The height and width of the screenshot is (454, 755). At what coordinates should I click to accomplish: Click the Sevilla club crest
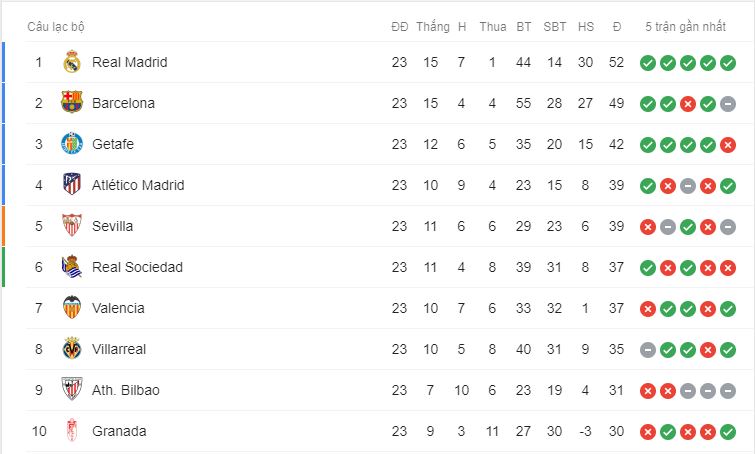pyautogui.click(x=72, y=225)
